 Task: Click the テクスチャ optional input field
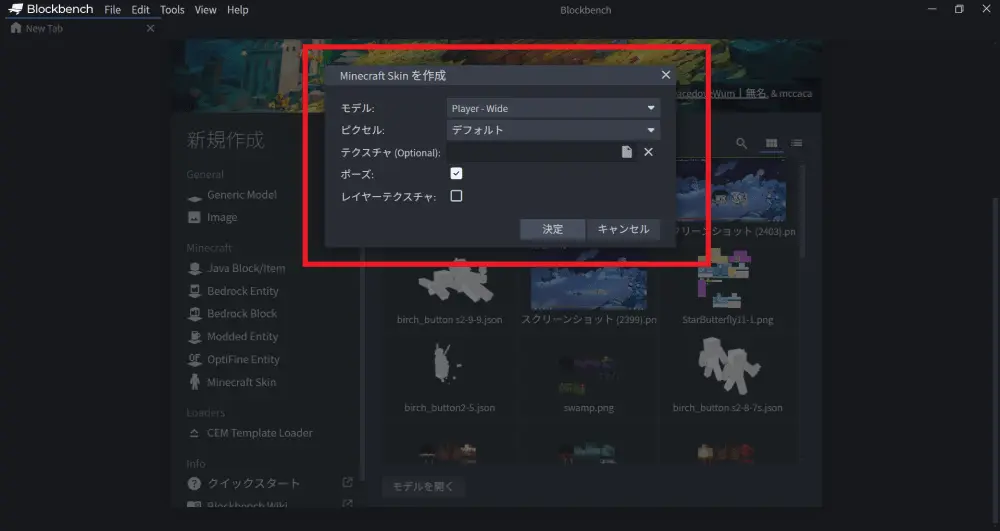530,152
